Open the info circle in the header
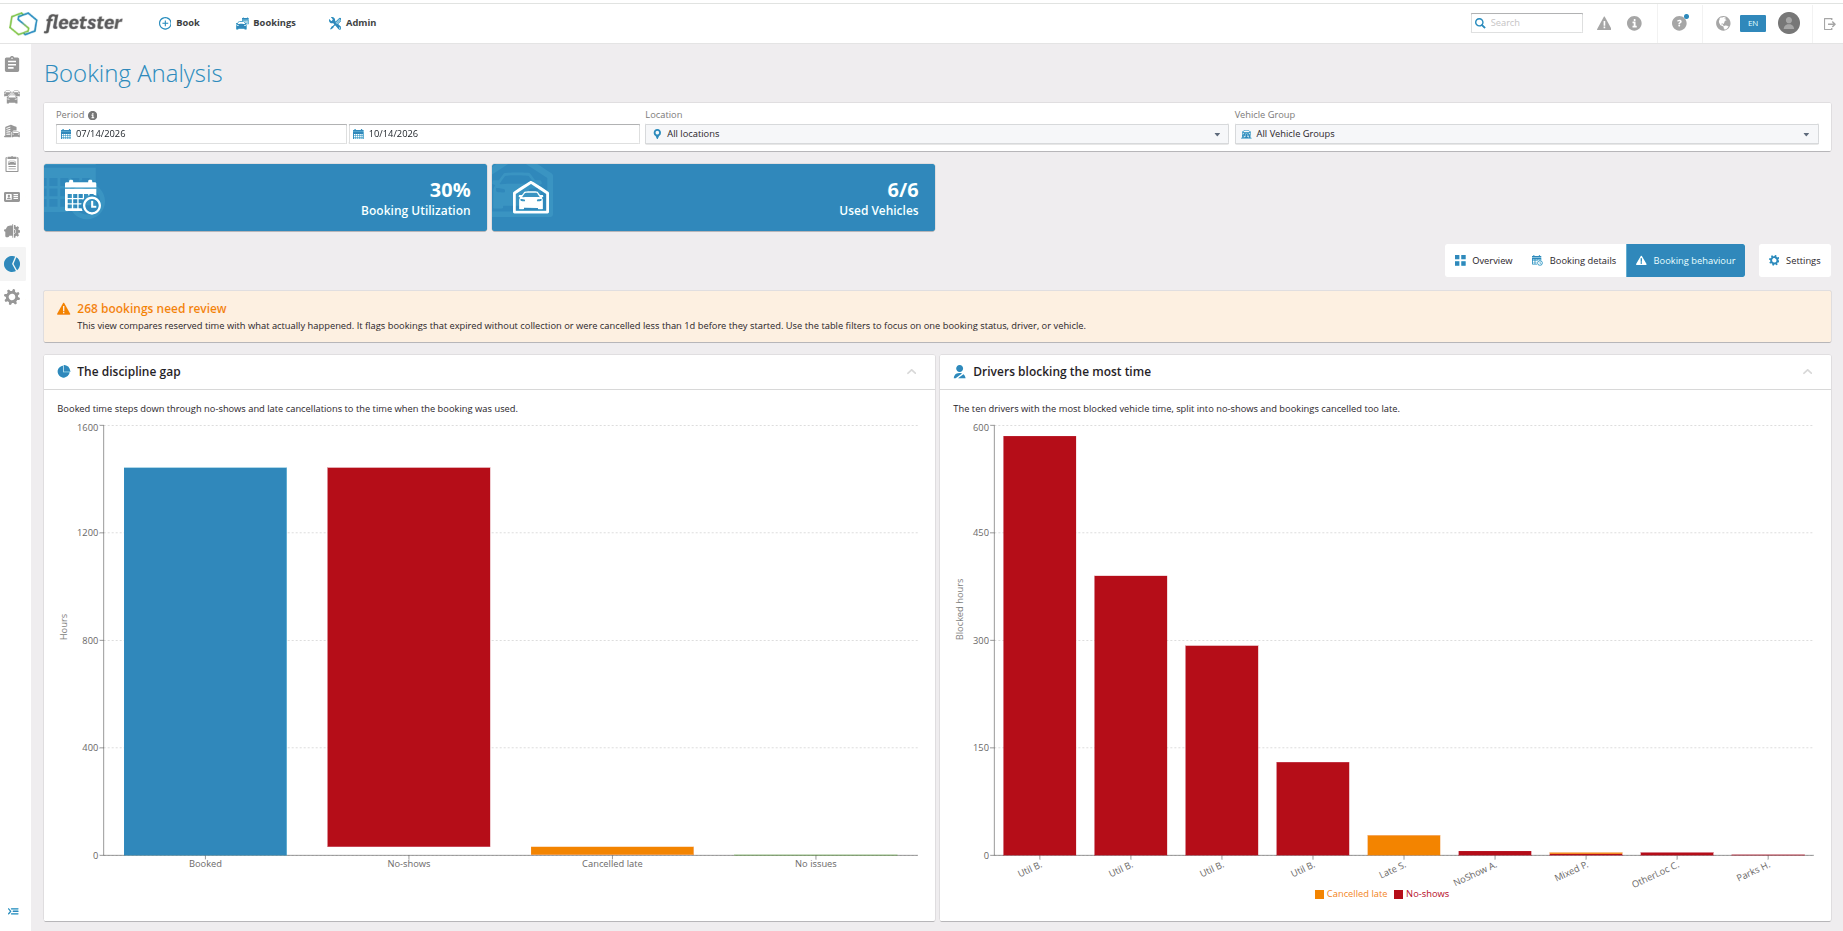1843x931 pixels. [x=1634, y=23]
